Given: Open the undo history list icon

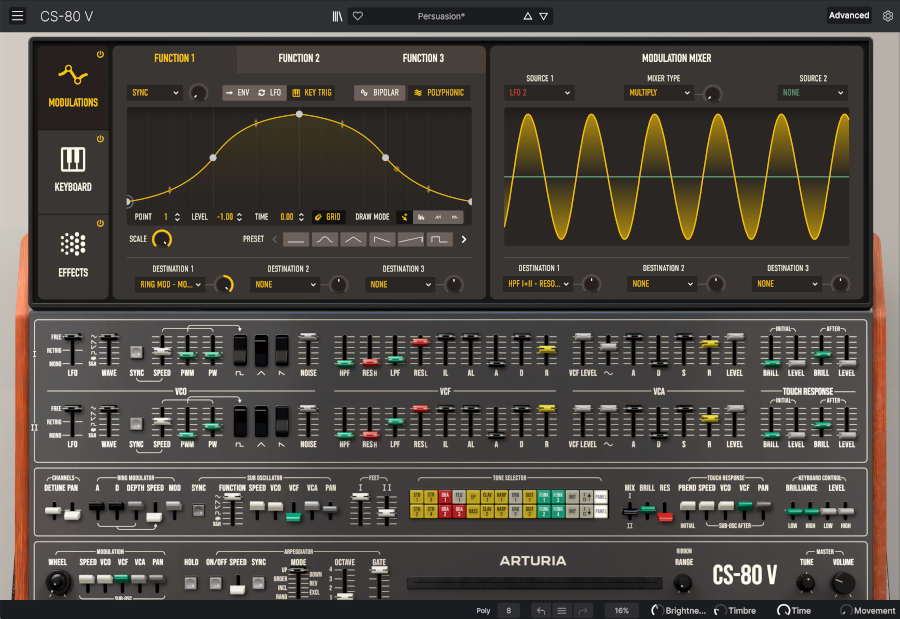Looking at the screenshot, I should 562,610.
